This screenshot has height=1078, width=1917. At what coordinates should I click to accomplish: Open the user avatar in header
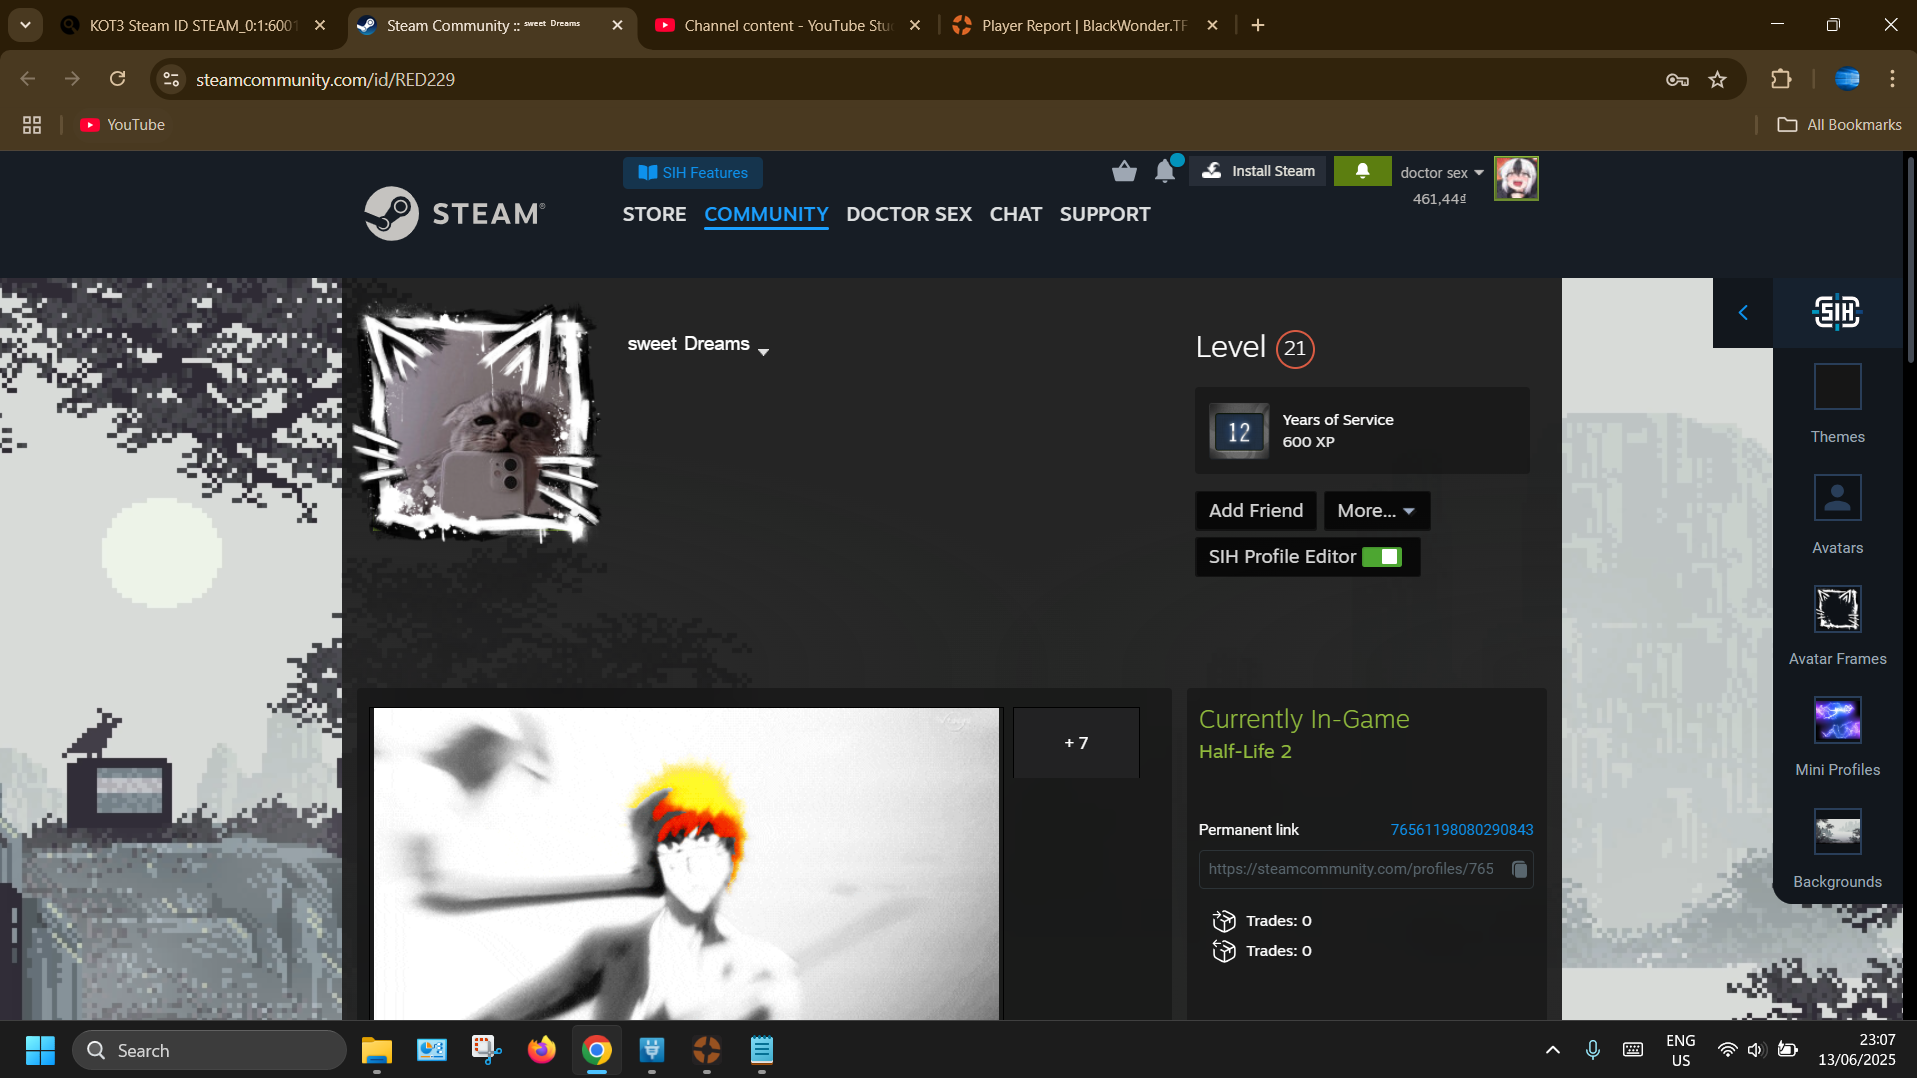1516,179
